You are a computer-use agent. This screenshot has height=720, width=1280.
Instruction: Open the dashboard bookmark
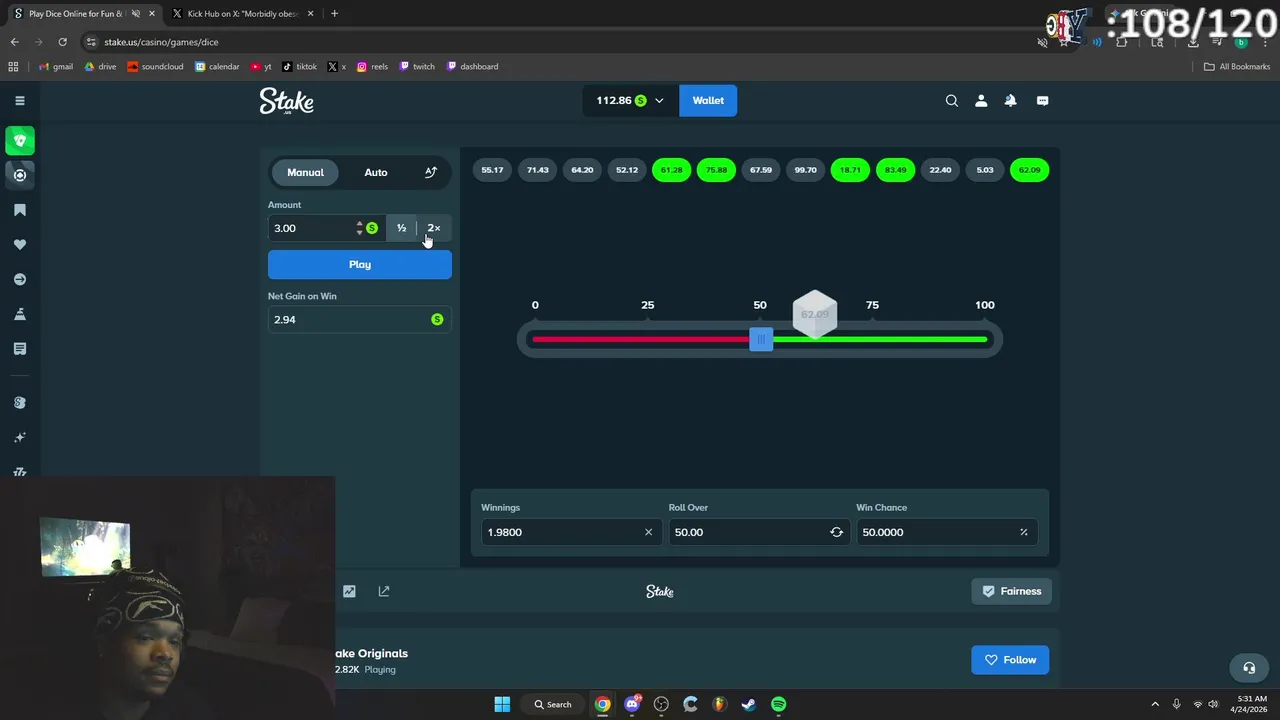tap(472, 67)
